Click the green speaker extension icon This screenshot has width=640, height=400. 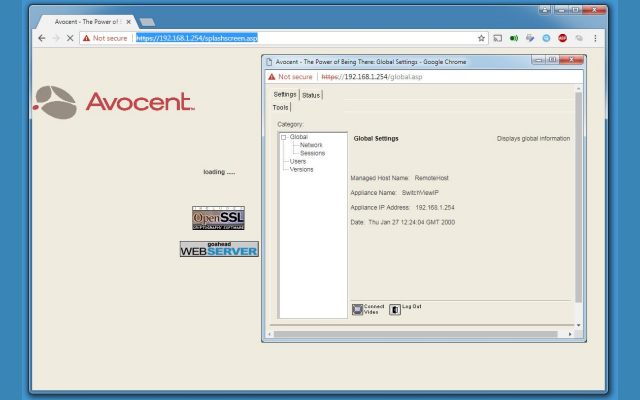(514, 38)
